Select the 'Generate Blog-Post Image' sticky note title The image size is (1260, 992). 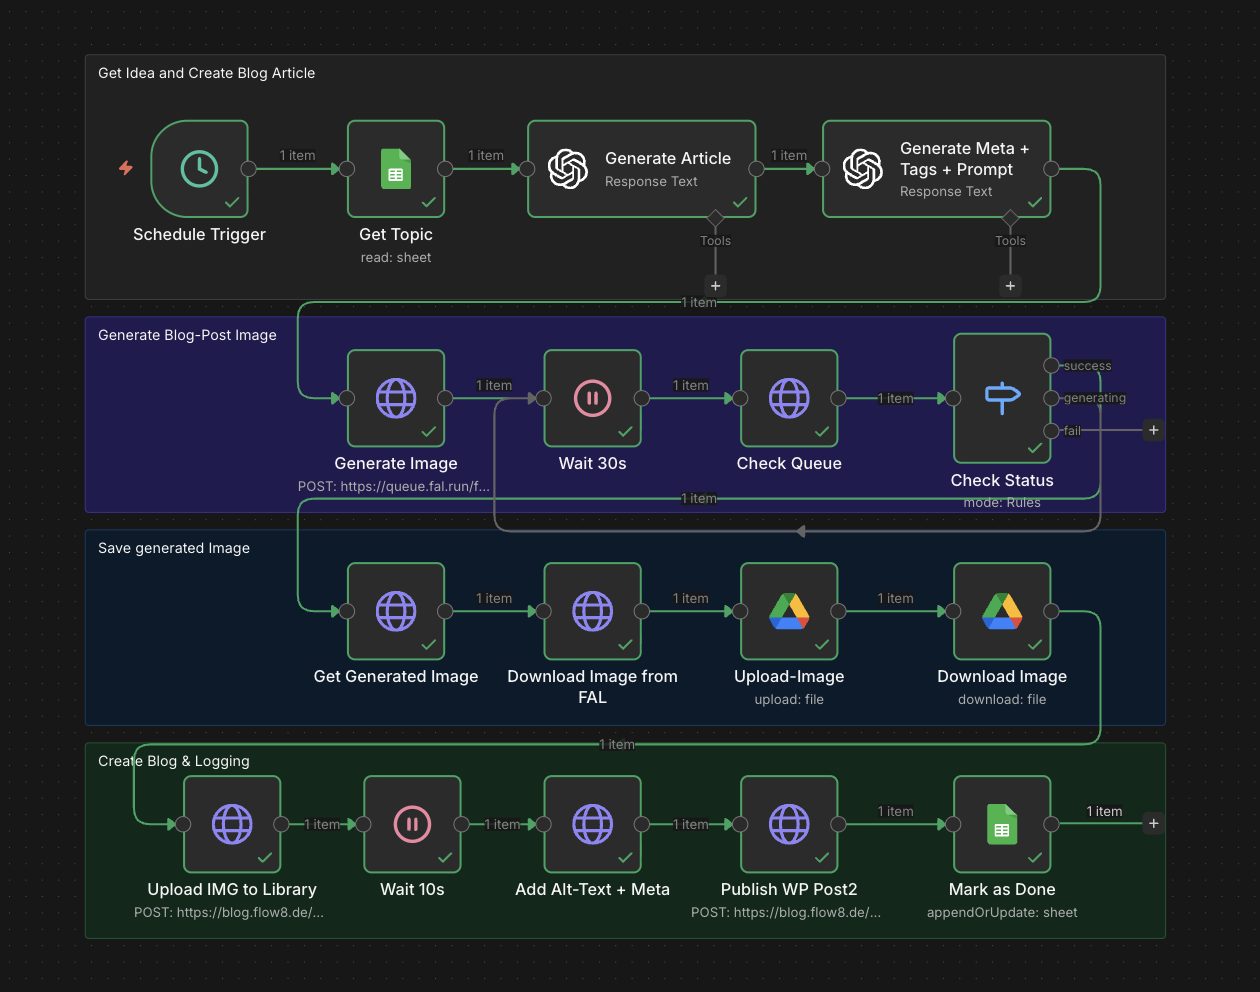187,335
